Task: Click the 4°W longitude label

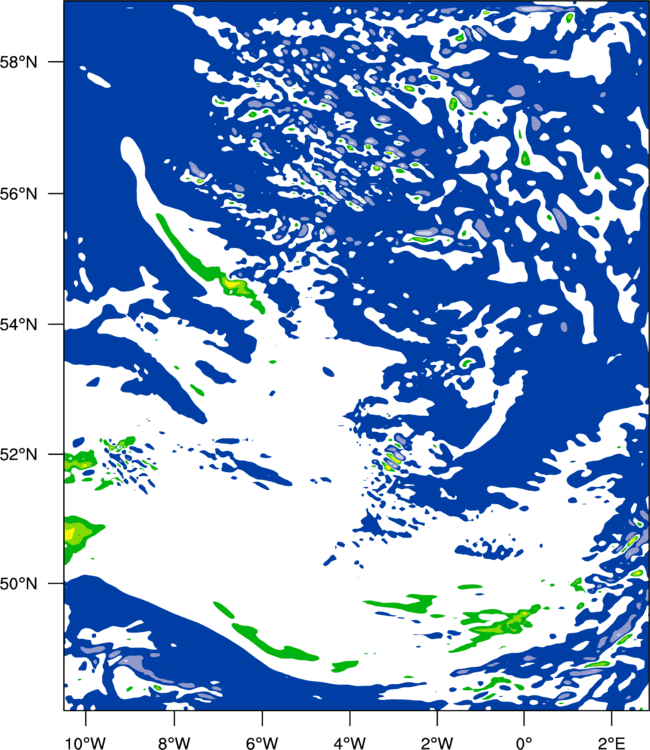Action: tap(350, 743)
